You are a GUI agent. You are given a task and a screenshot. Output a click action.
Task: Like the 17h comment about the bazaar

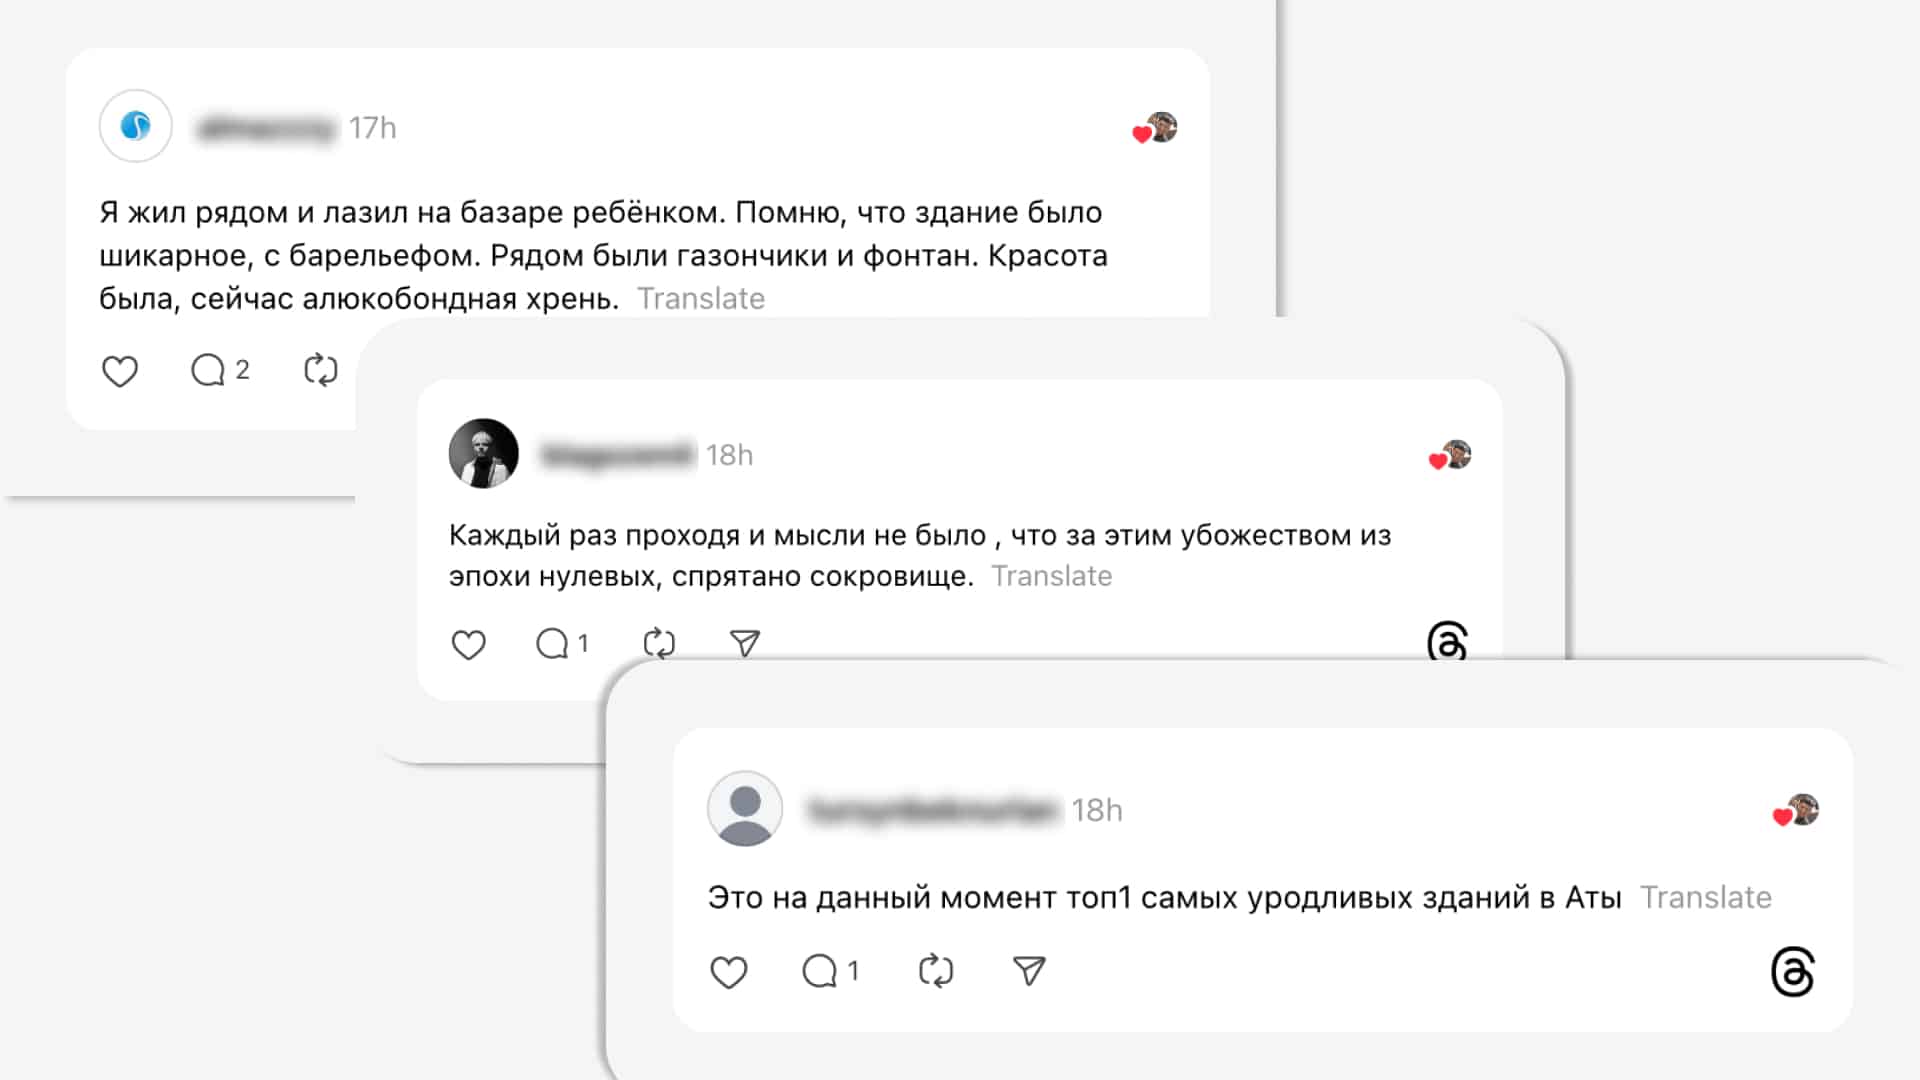coord(120,371)
